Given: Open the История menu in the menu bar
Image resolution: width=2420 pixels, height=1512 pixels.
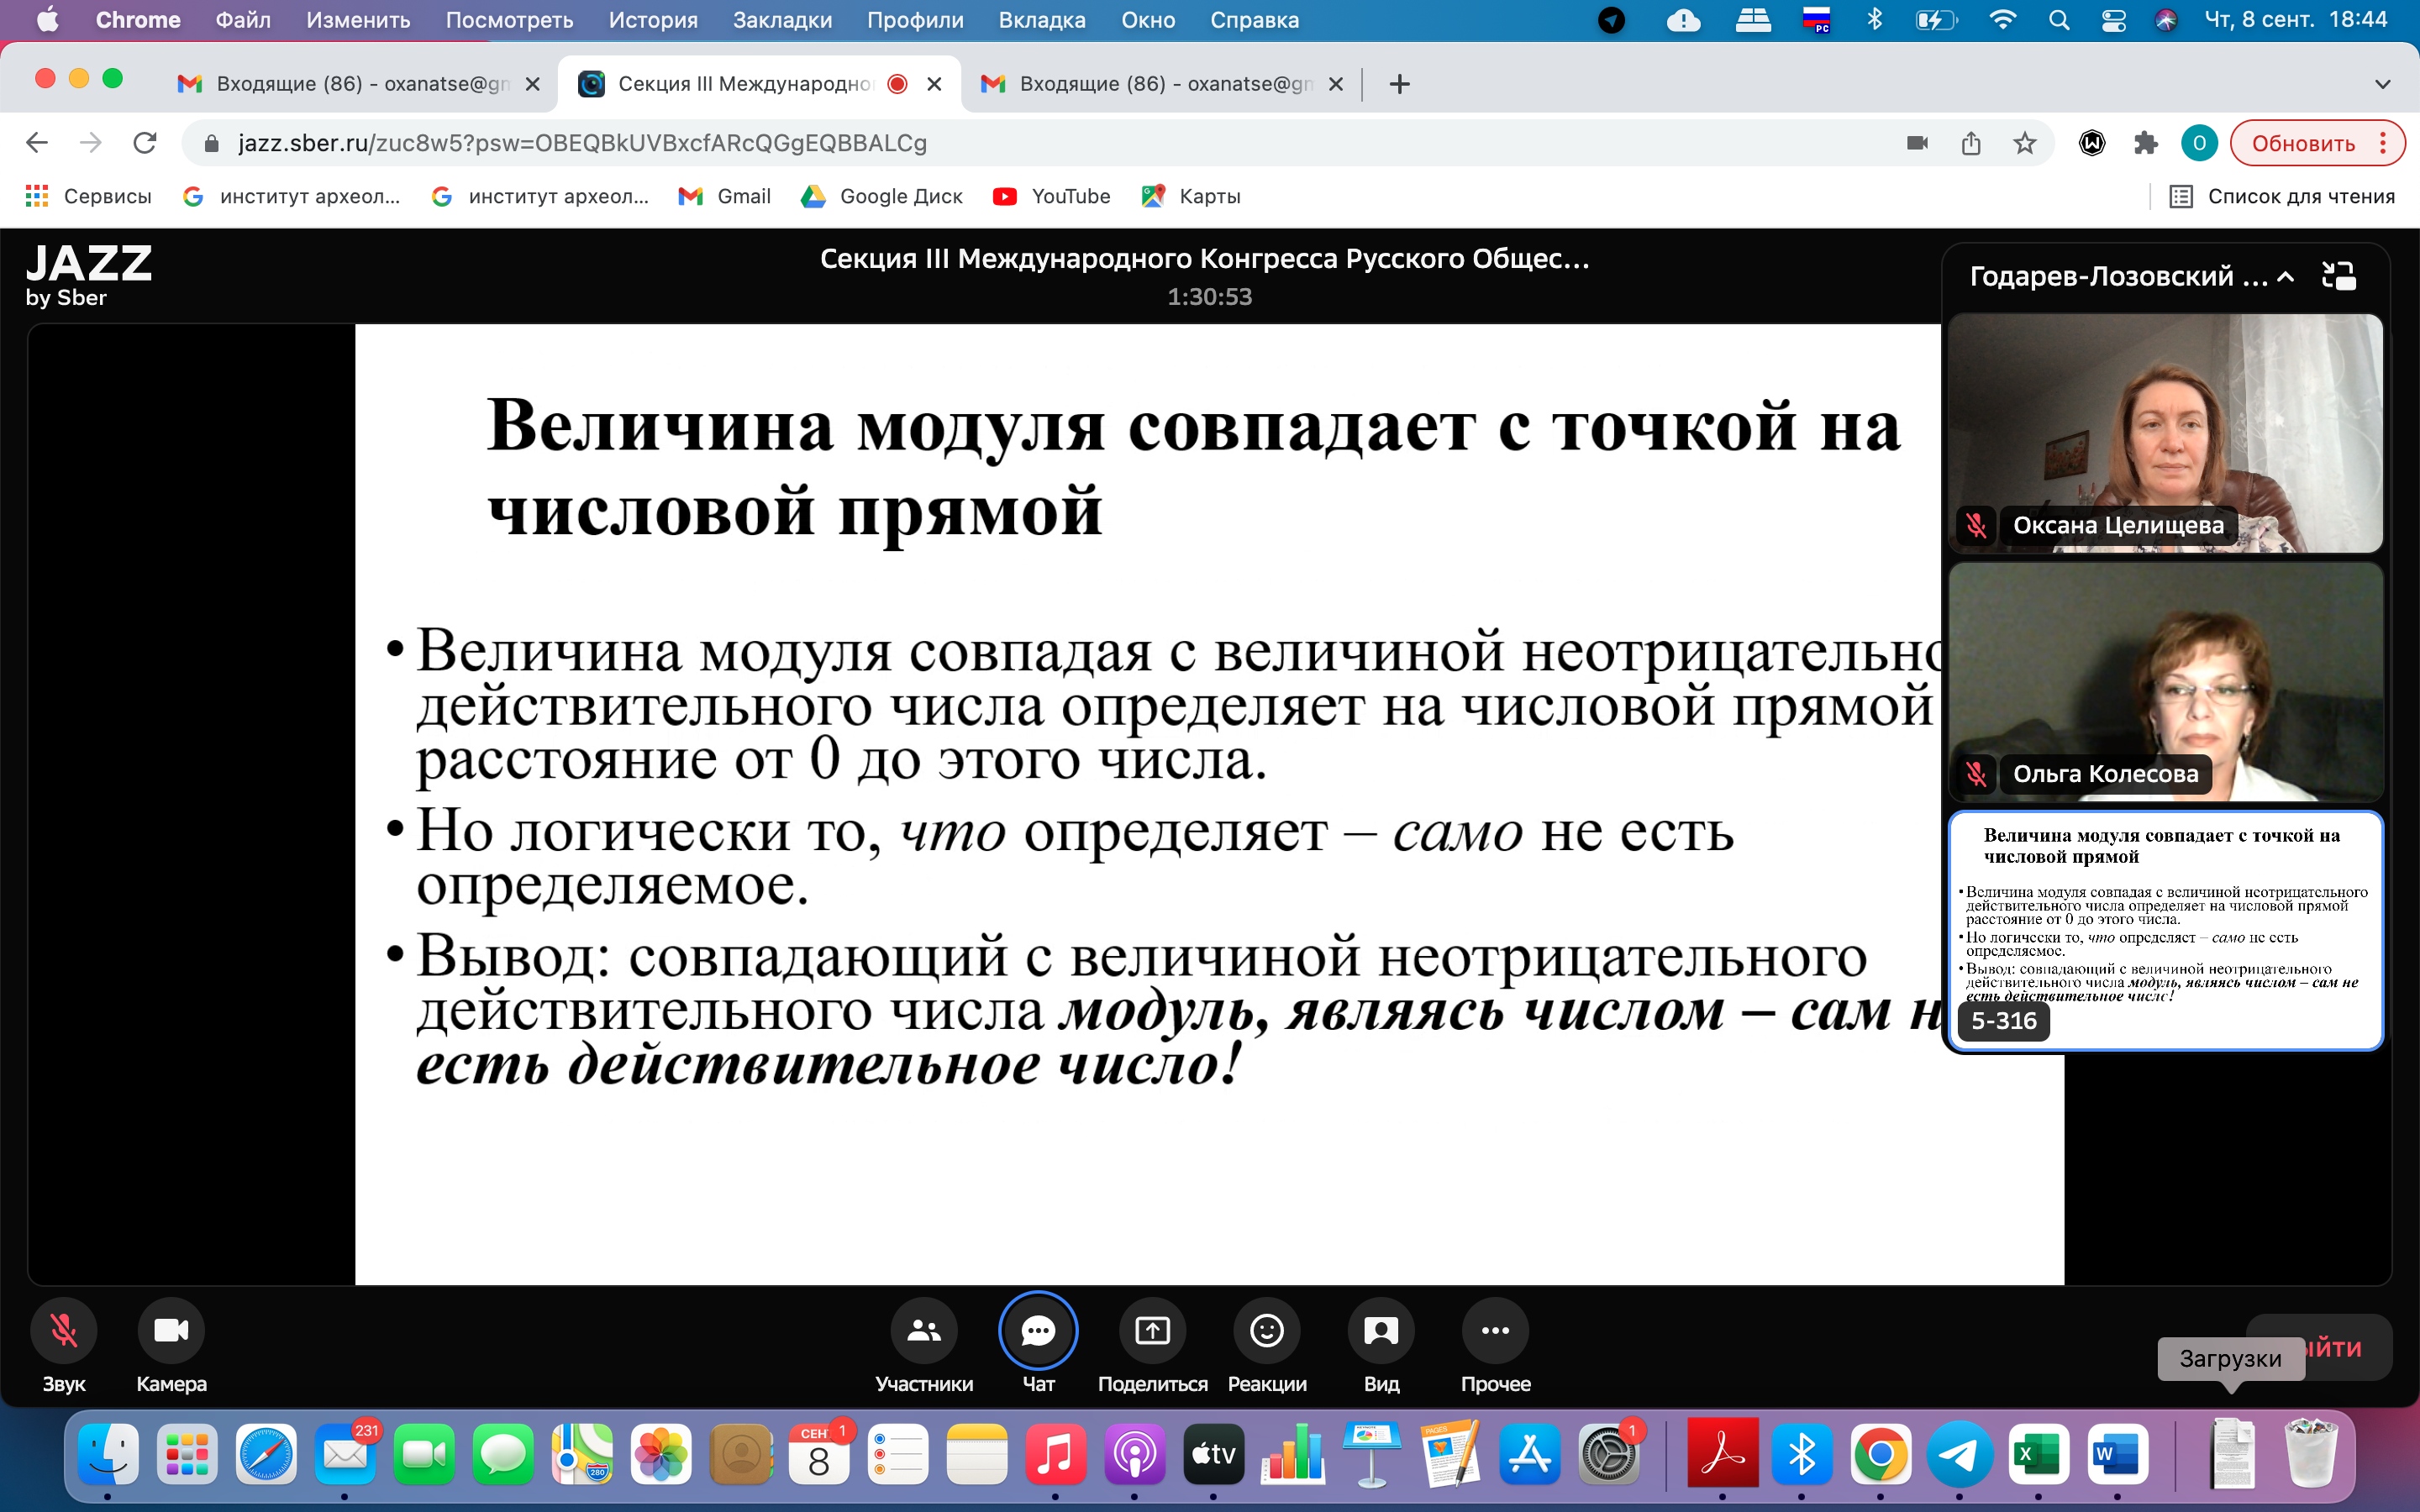Looking at the screenshot, I should click(x=652, y=20).
